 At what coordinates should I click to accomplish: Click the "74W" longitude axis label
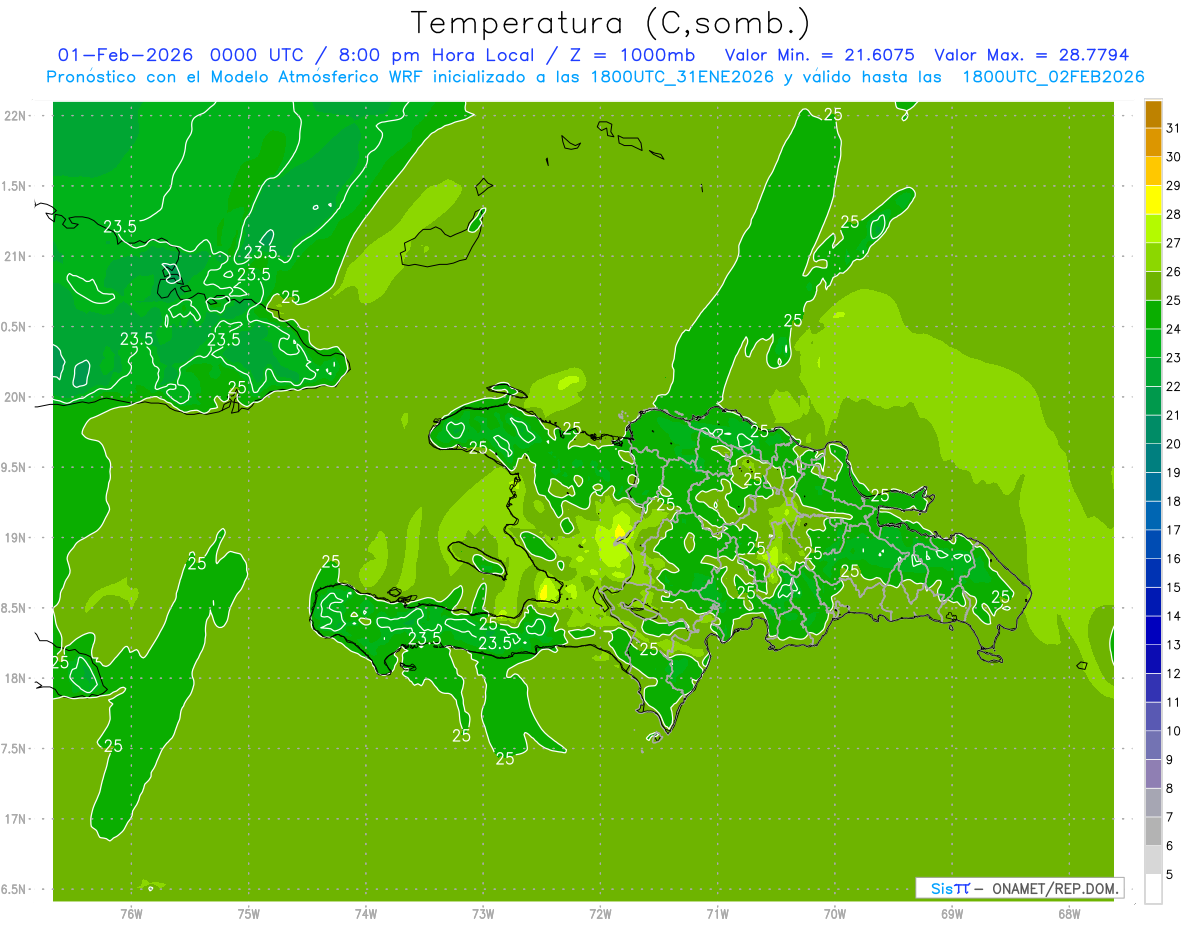pyautogui.click(x=365, y=914)
